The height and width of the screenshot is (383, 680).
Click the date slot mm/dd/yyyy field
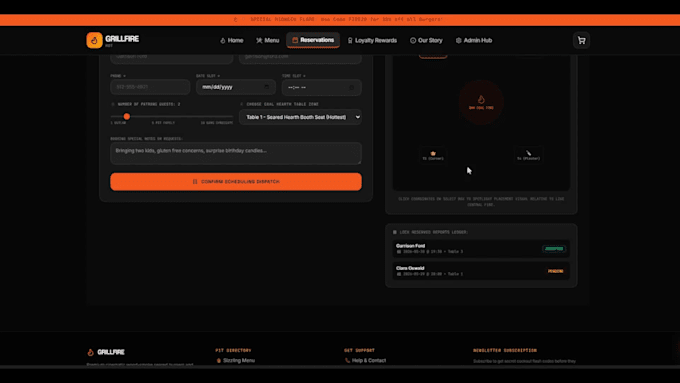[x=236, y=87]
